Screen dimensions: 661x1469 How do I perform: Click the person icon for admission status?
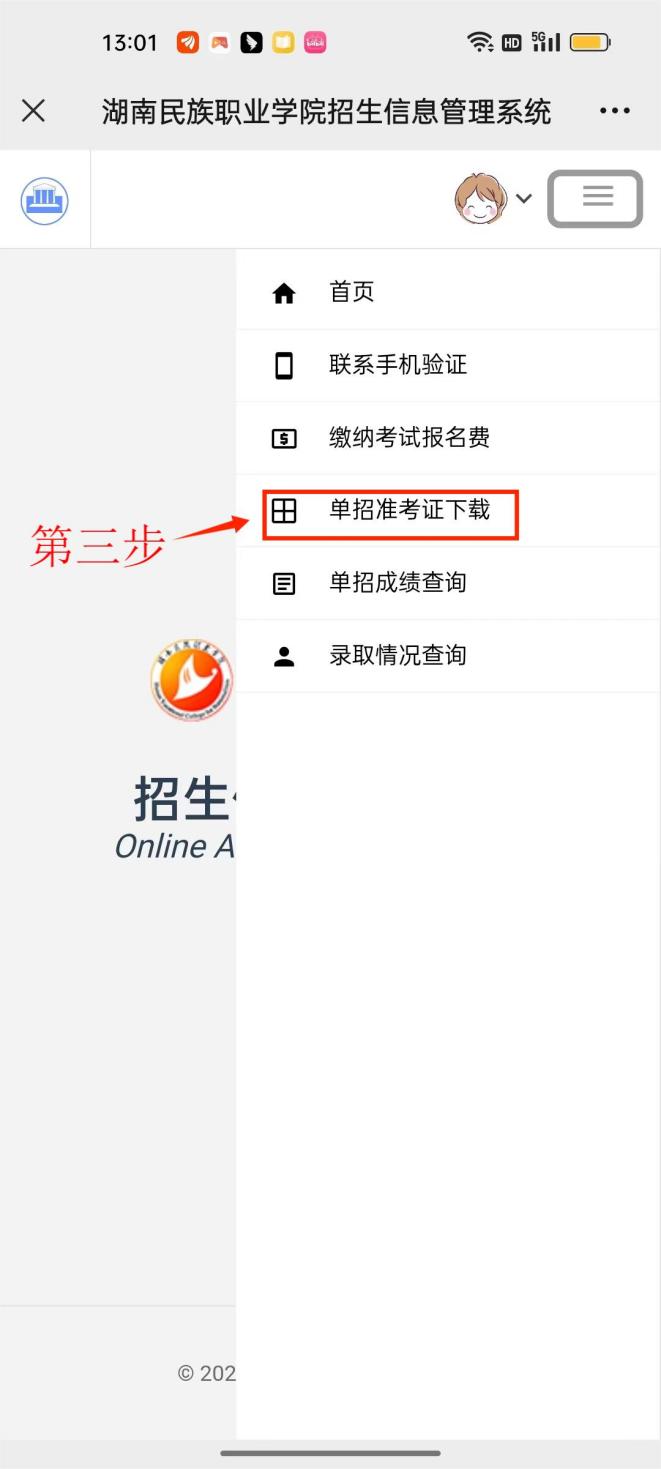click(284, 656)
